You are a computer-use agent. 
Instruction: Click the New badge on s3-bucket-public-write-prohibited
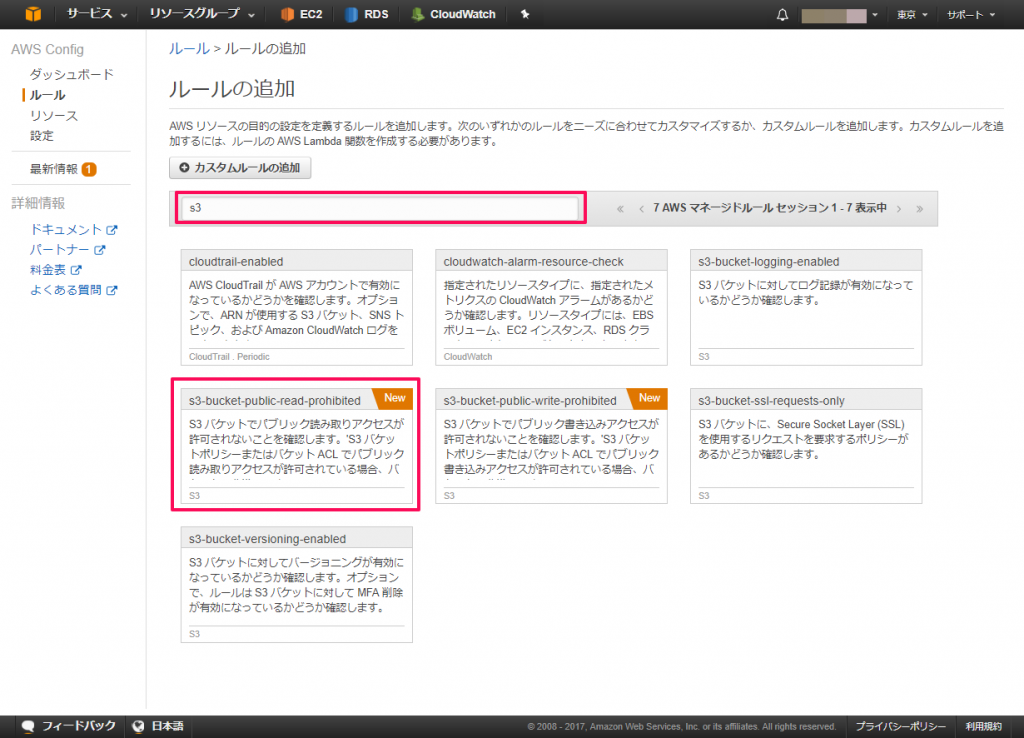649,398
